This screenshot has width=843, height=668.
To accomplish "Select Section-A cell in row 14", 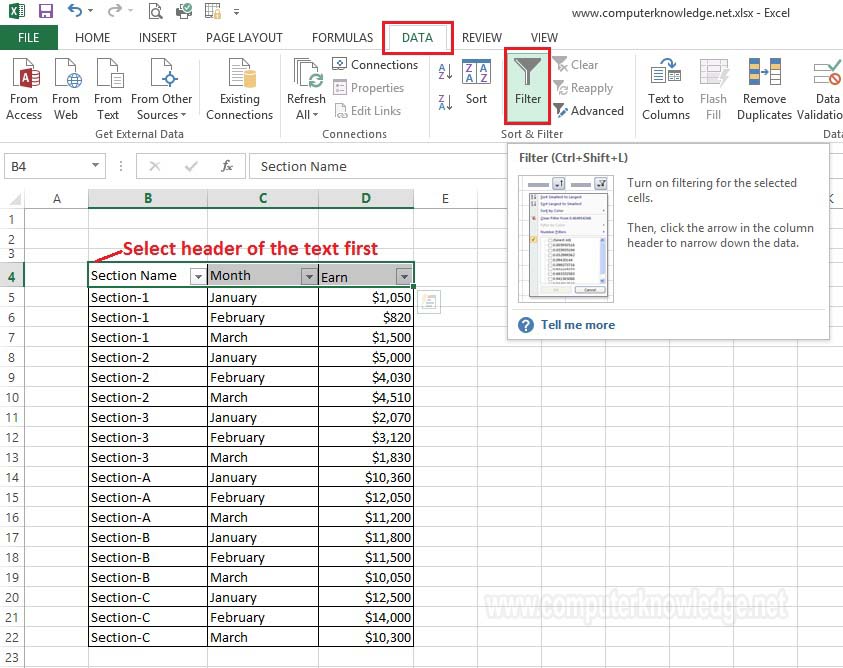I will click(148, 478).
